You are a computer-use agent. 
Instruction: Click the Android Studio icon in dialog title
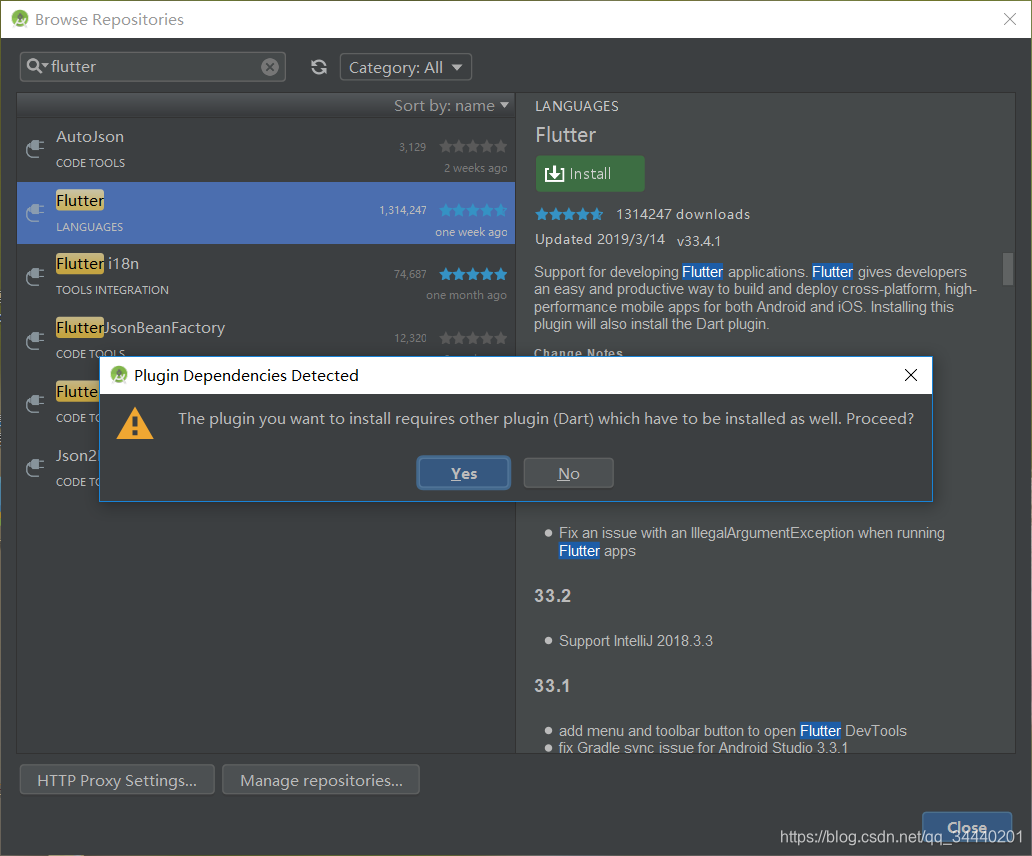[x=118, y=375]
